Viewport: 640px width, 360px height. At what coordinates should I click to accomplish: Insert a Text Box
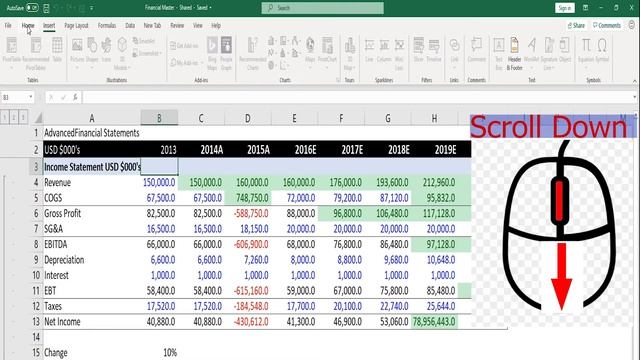[x=499, y=53]
